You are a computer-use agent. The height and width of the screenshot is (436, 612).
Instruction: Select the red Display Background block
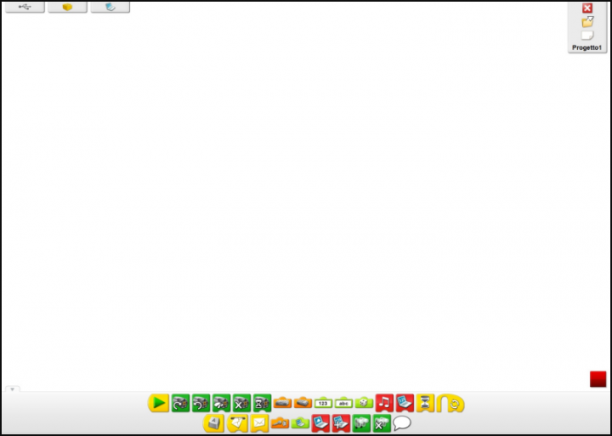[321, 424]
